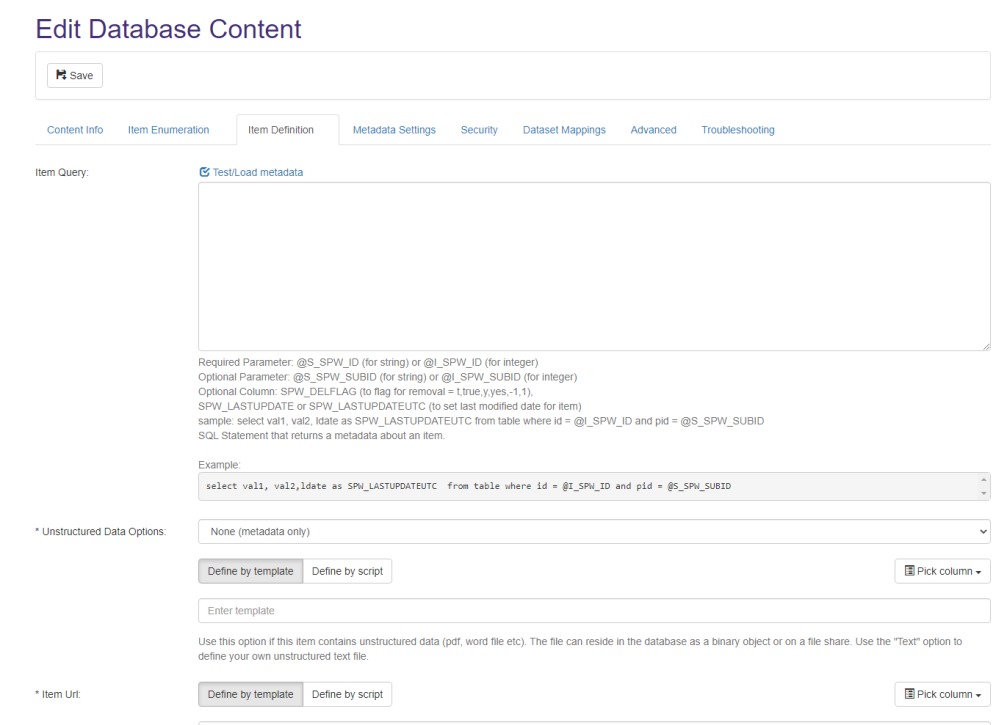This screenshot has width=996, height=725.
Task: Open the Dataset Mappings tab
Action: (564, 130)
